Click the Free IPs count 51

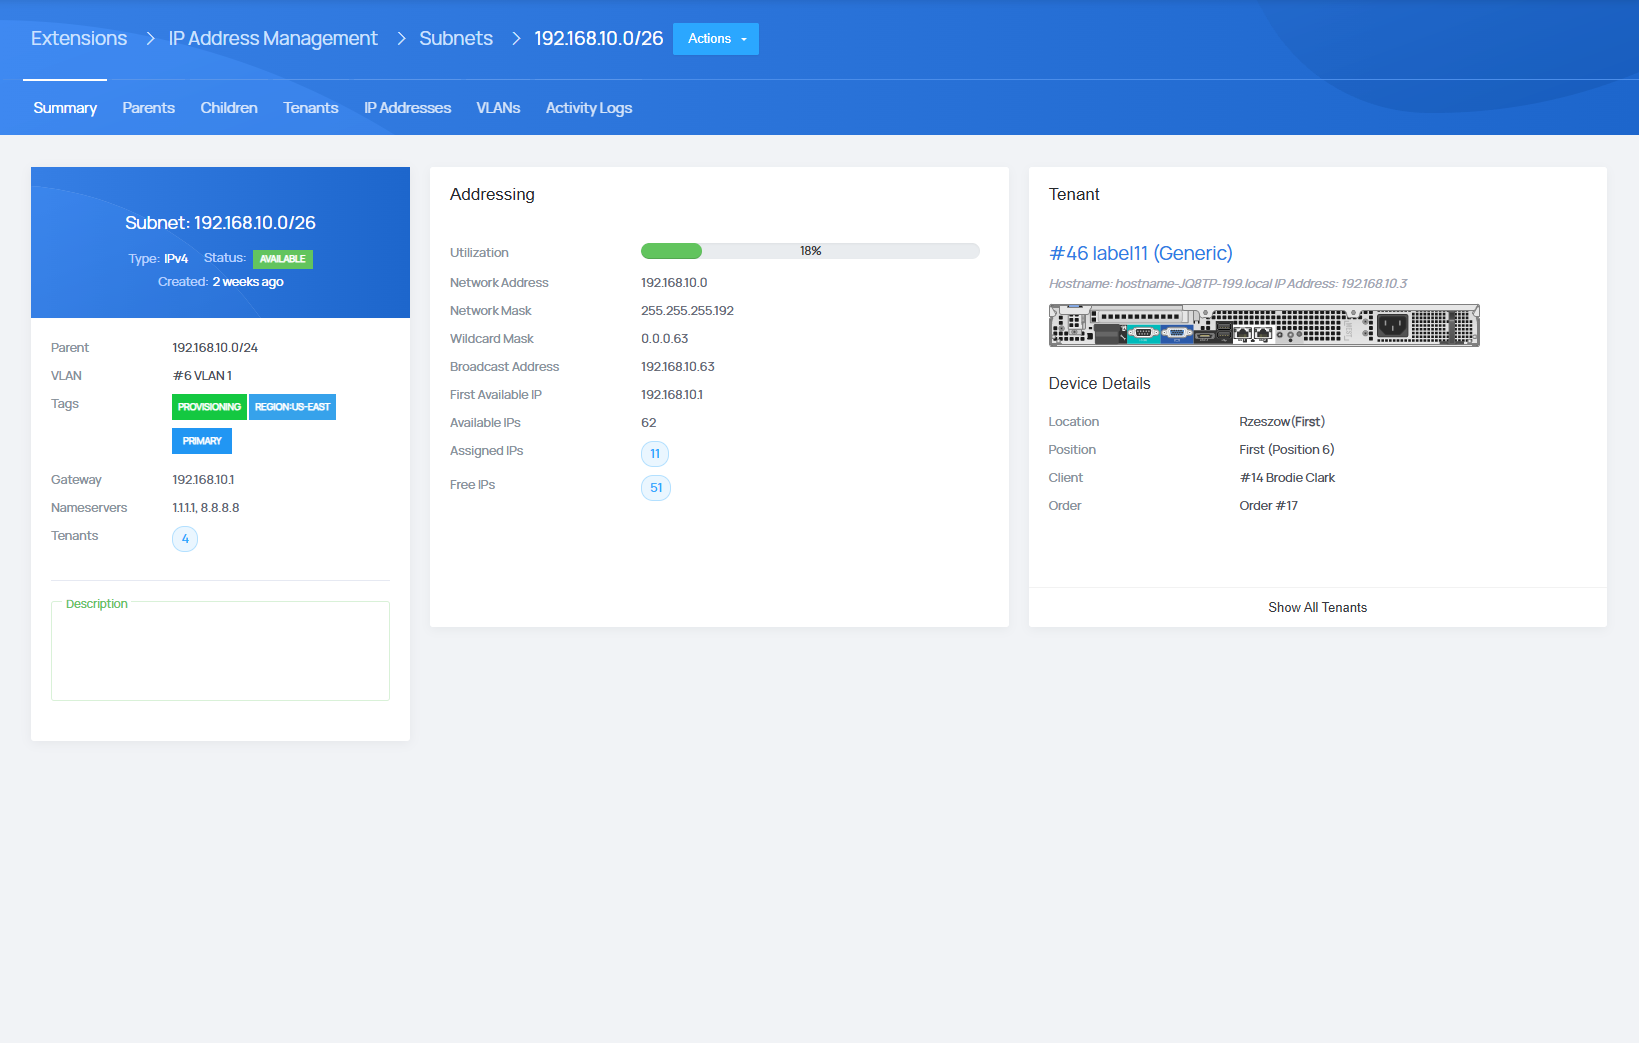pos(656,488)
